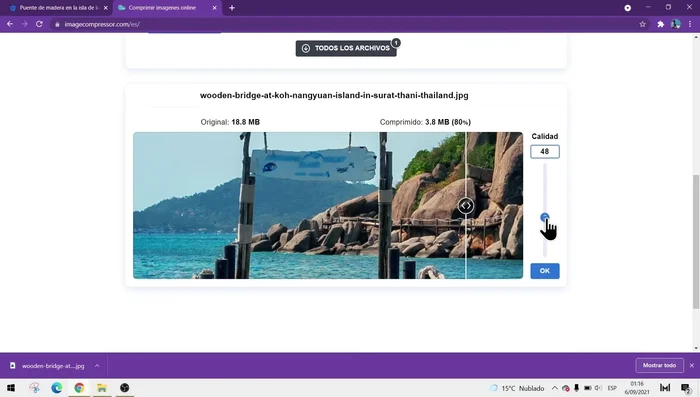The height and width of the screenshot is (397, 700).
Task: Download all files with TODOS LOS ARCHIVOS button
Action: coord(346,48)
